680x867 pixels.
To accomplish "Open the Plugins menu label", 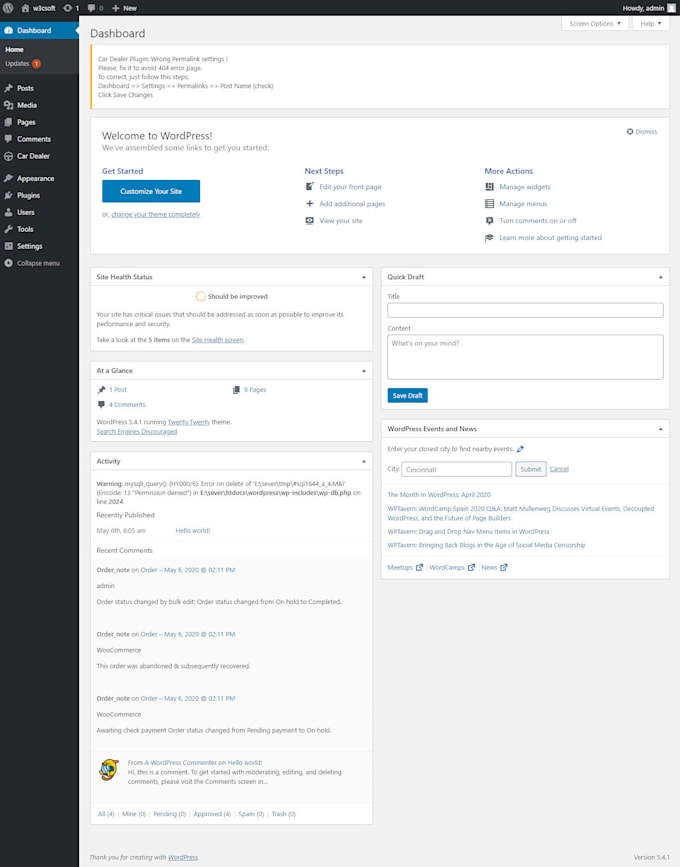I will coord(28,195).
